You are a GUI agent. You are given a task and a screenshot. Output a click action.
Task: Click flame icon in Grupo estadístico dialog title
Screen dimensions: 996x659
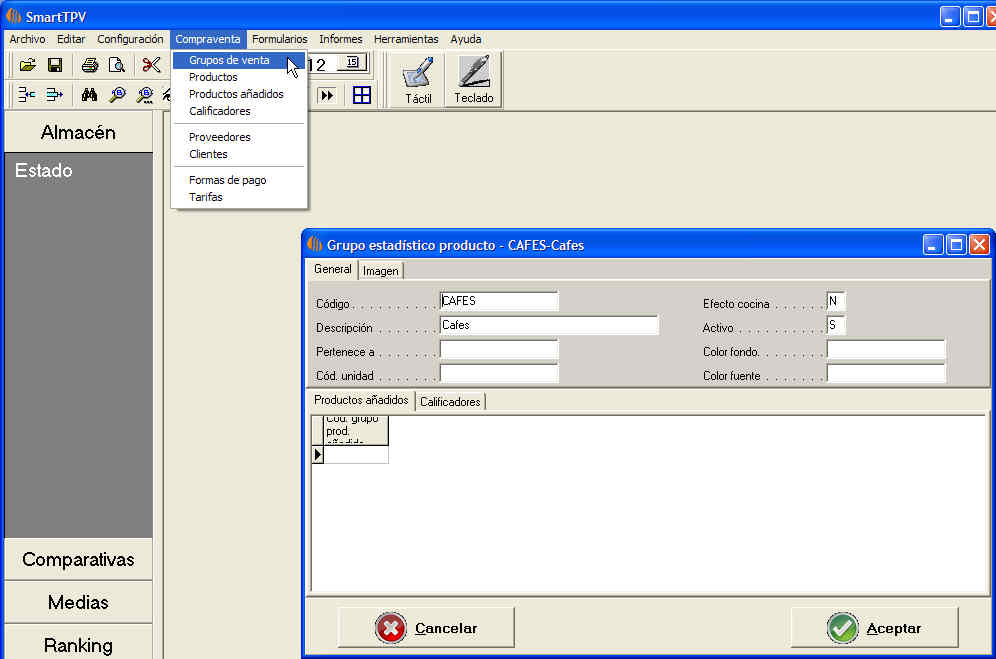coord(314,244)
